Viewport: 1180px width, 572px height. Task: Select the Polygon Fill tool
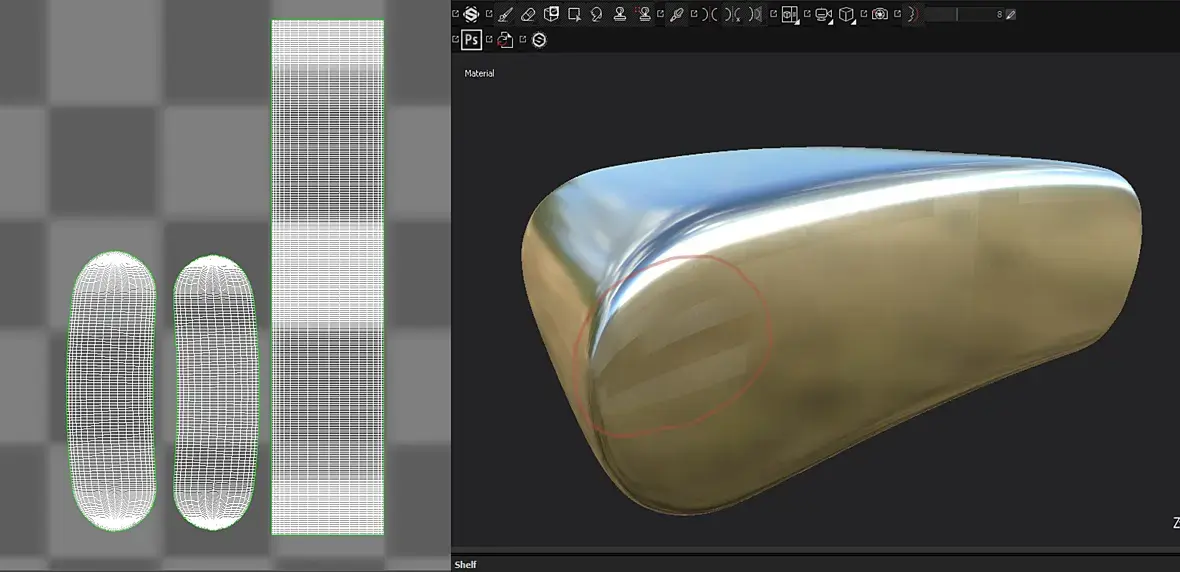574,14
